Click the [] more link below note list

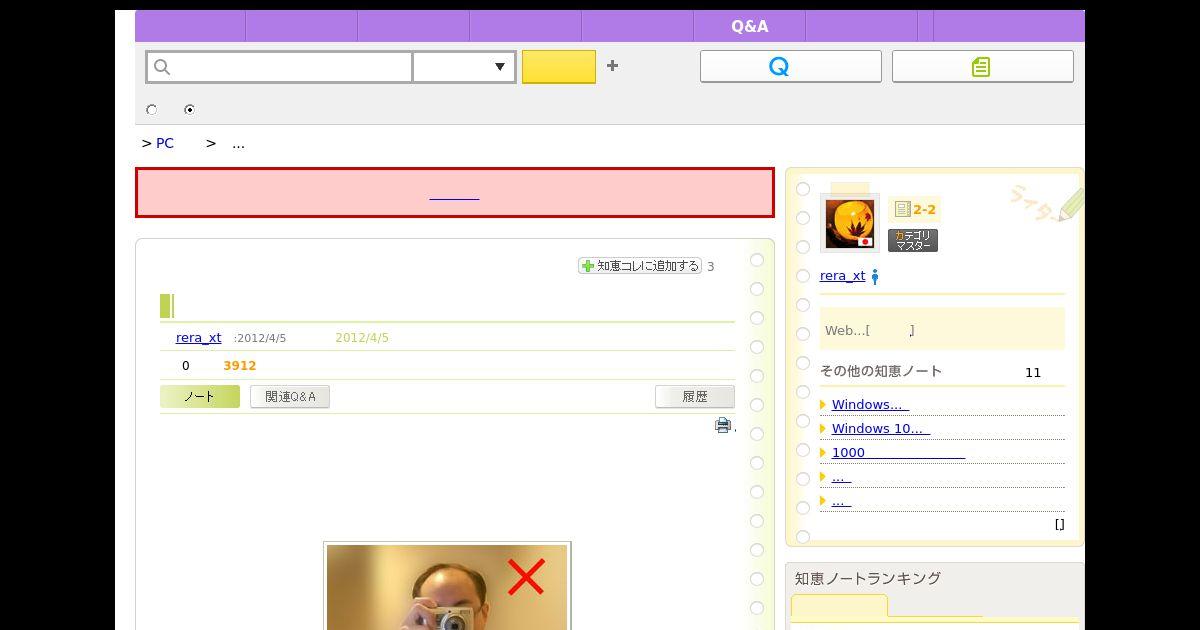(1059, 524)
